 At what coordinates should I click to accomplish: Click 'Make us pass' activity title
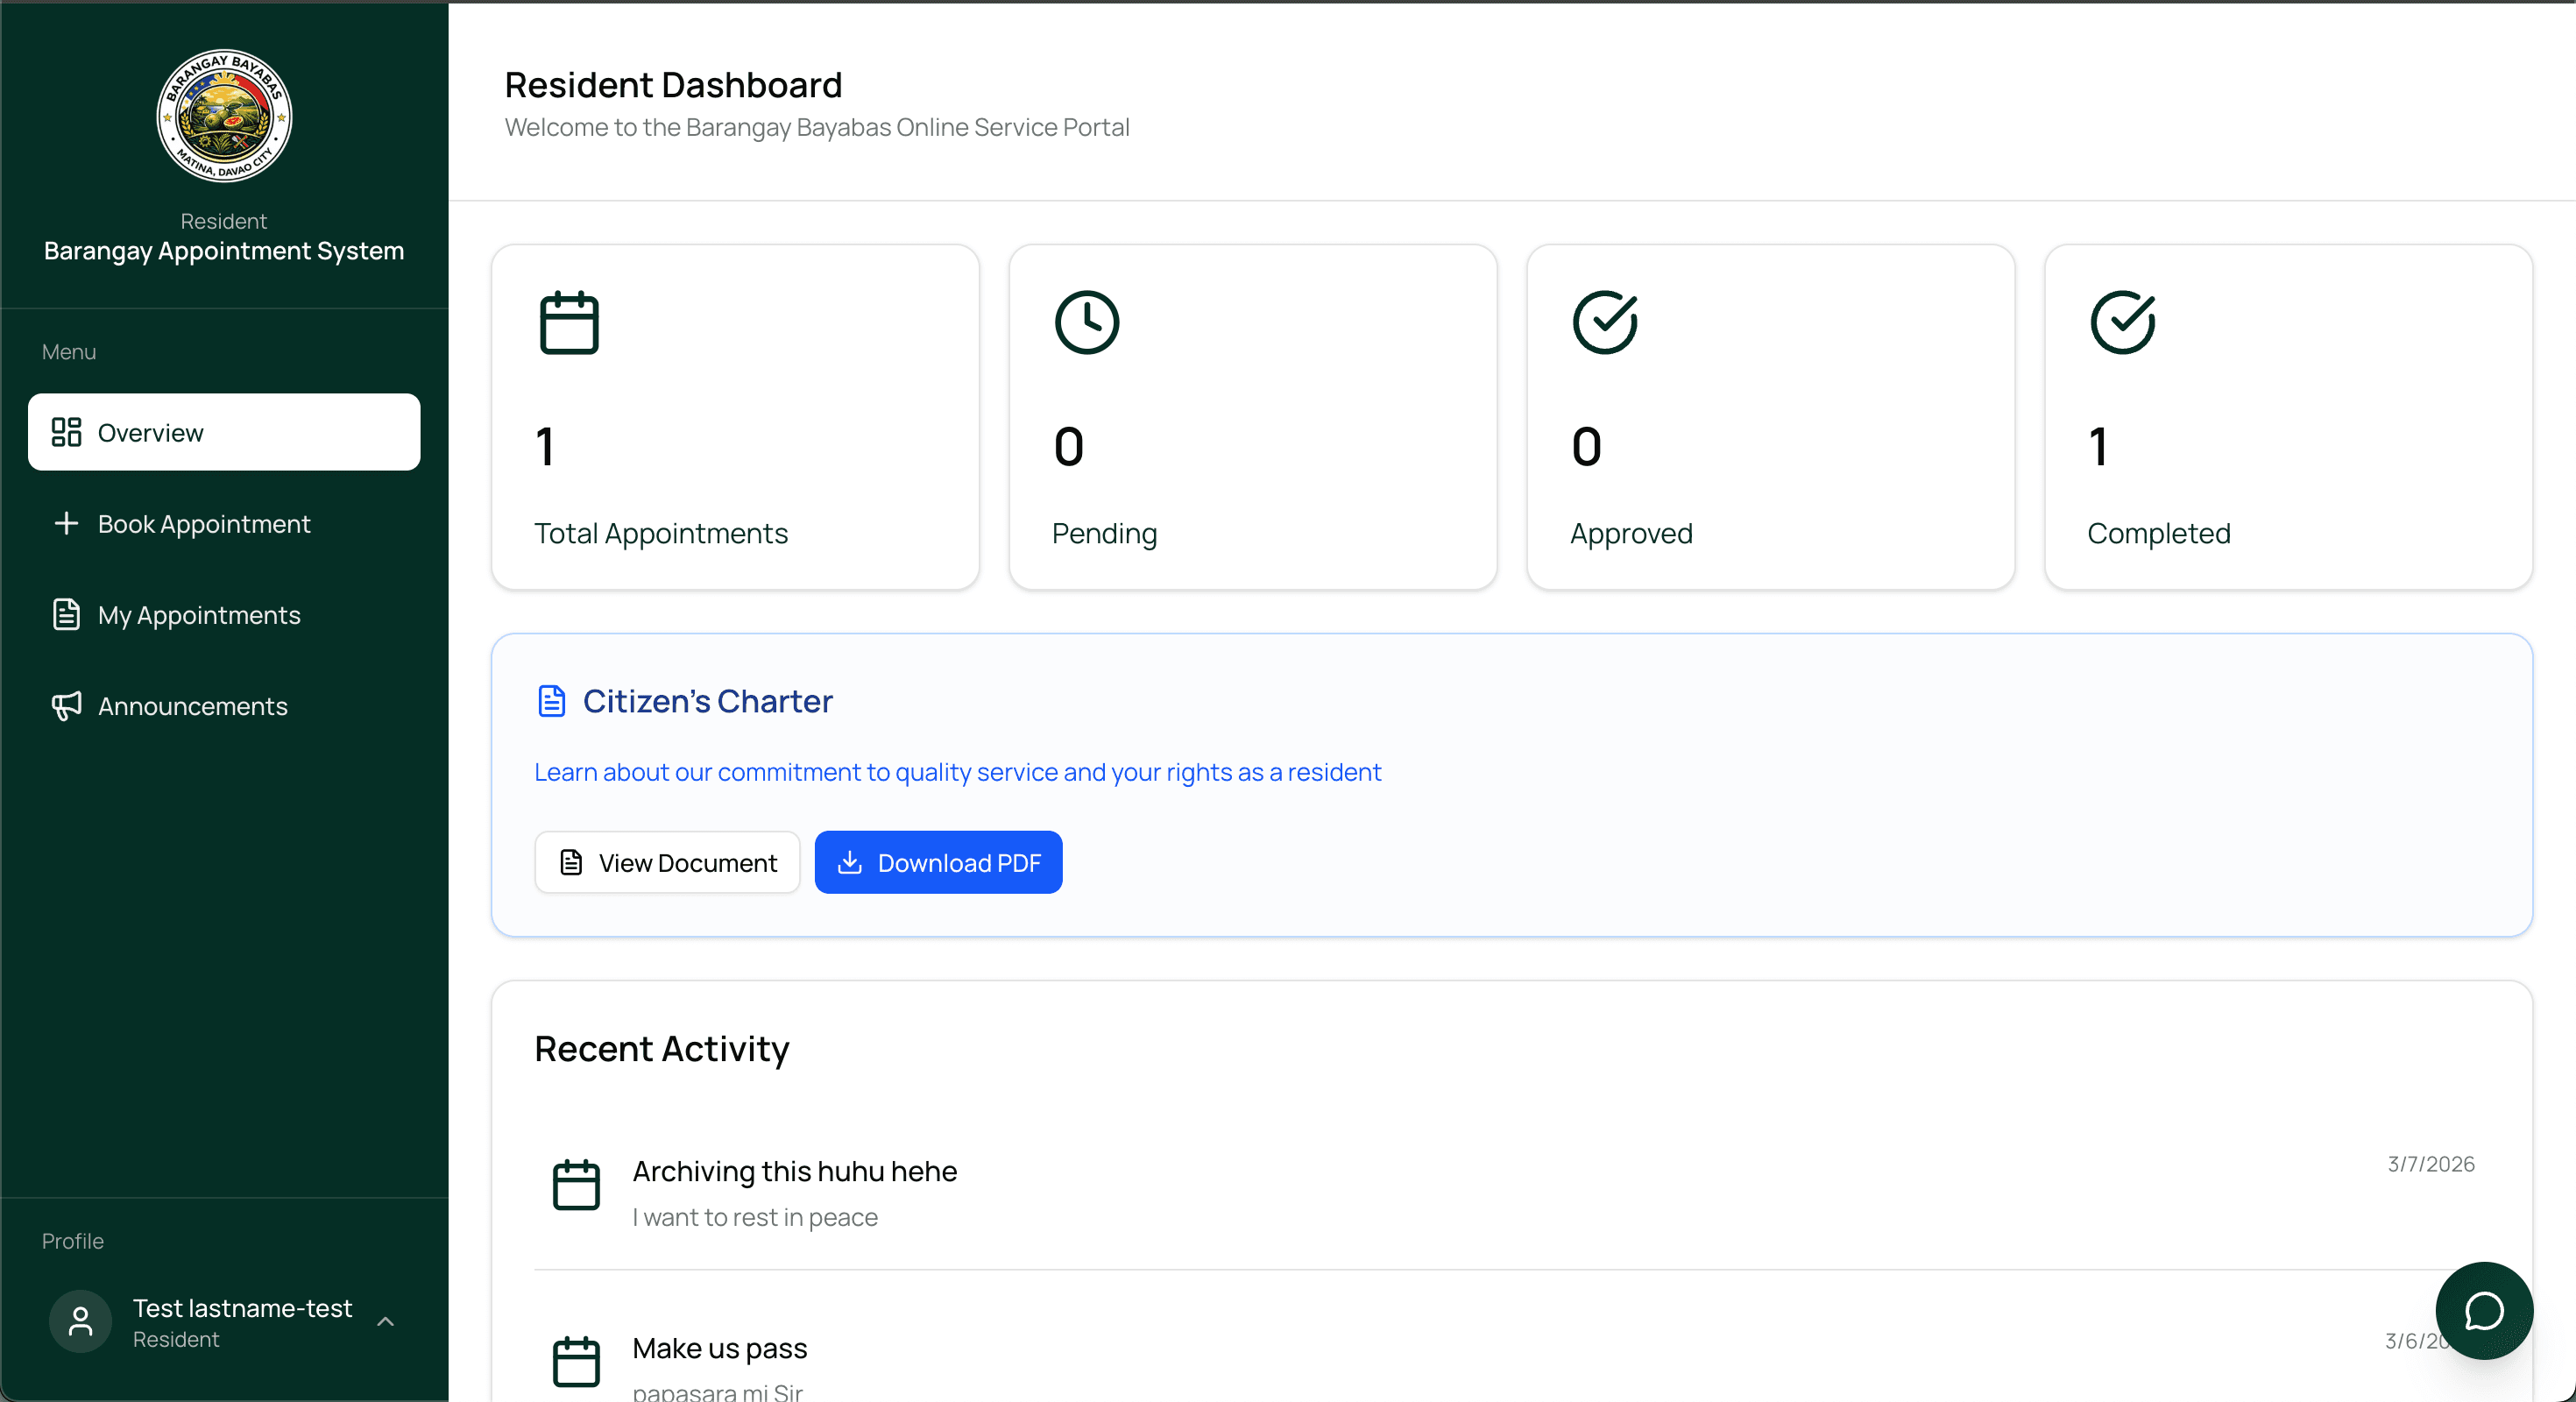point(720,1348)
